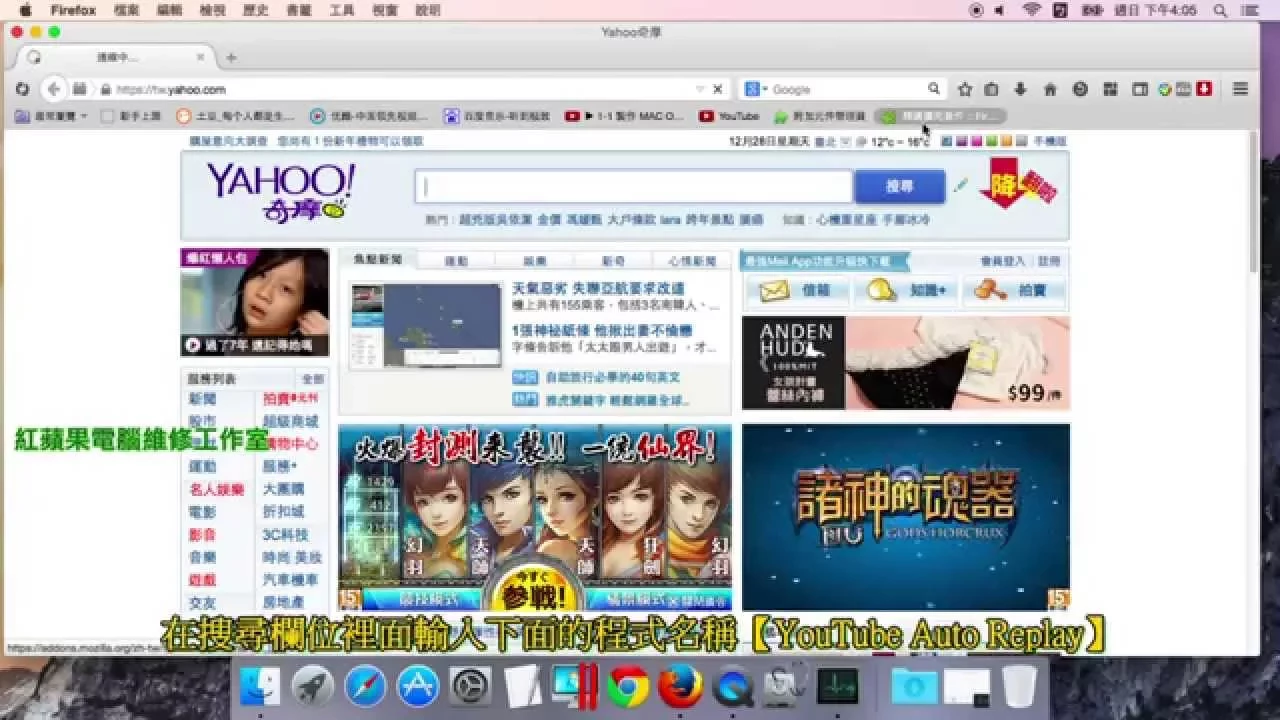Screen dimensions: 1280x720
Task: Click in the Yahoo search input field
Action: 634,186
